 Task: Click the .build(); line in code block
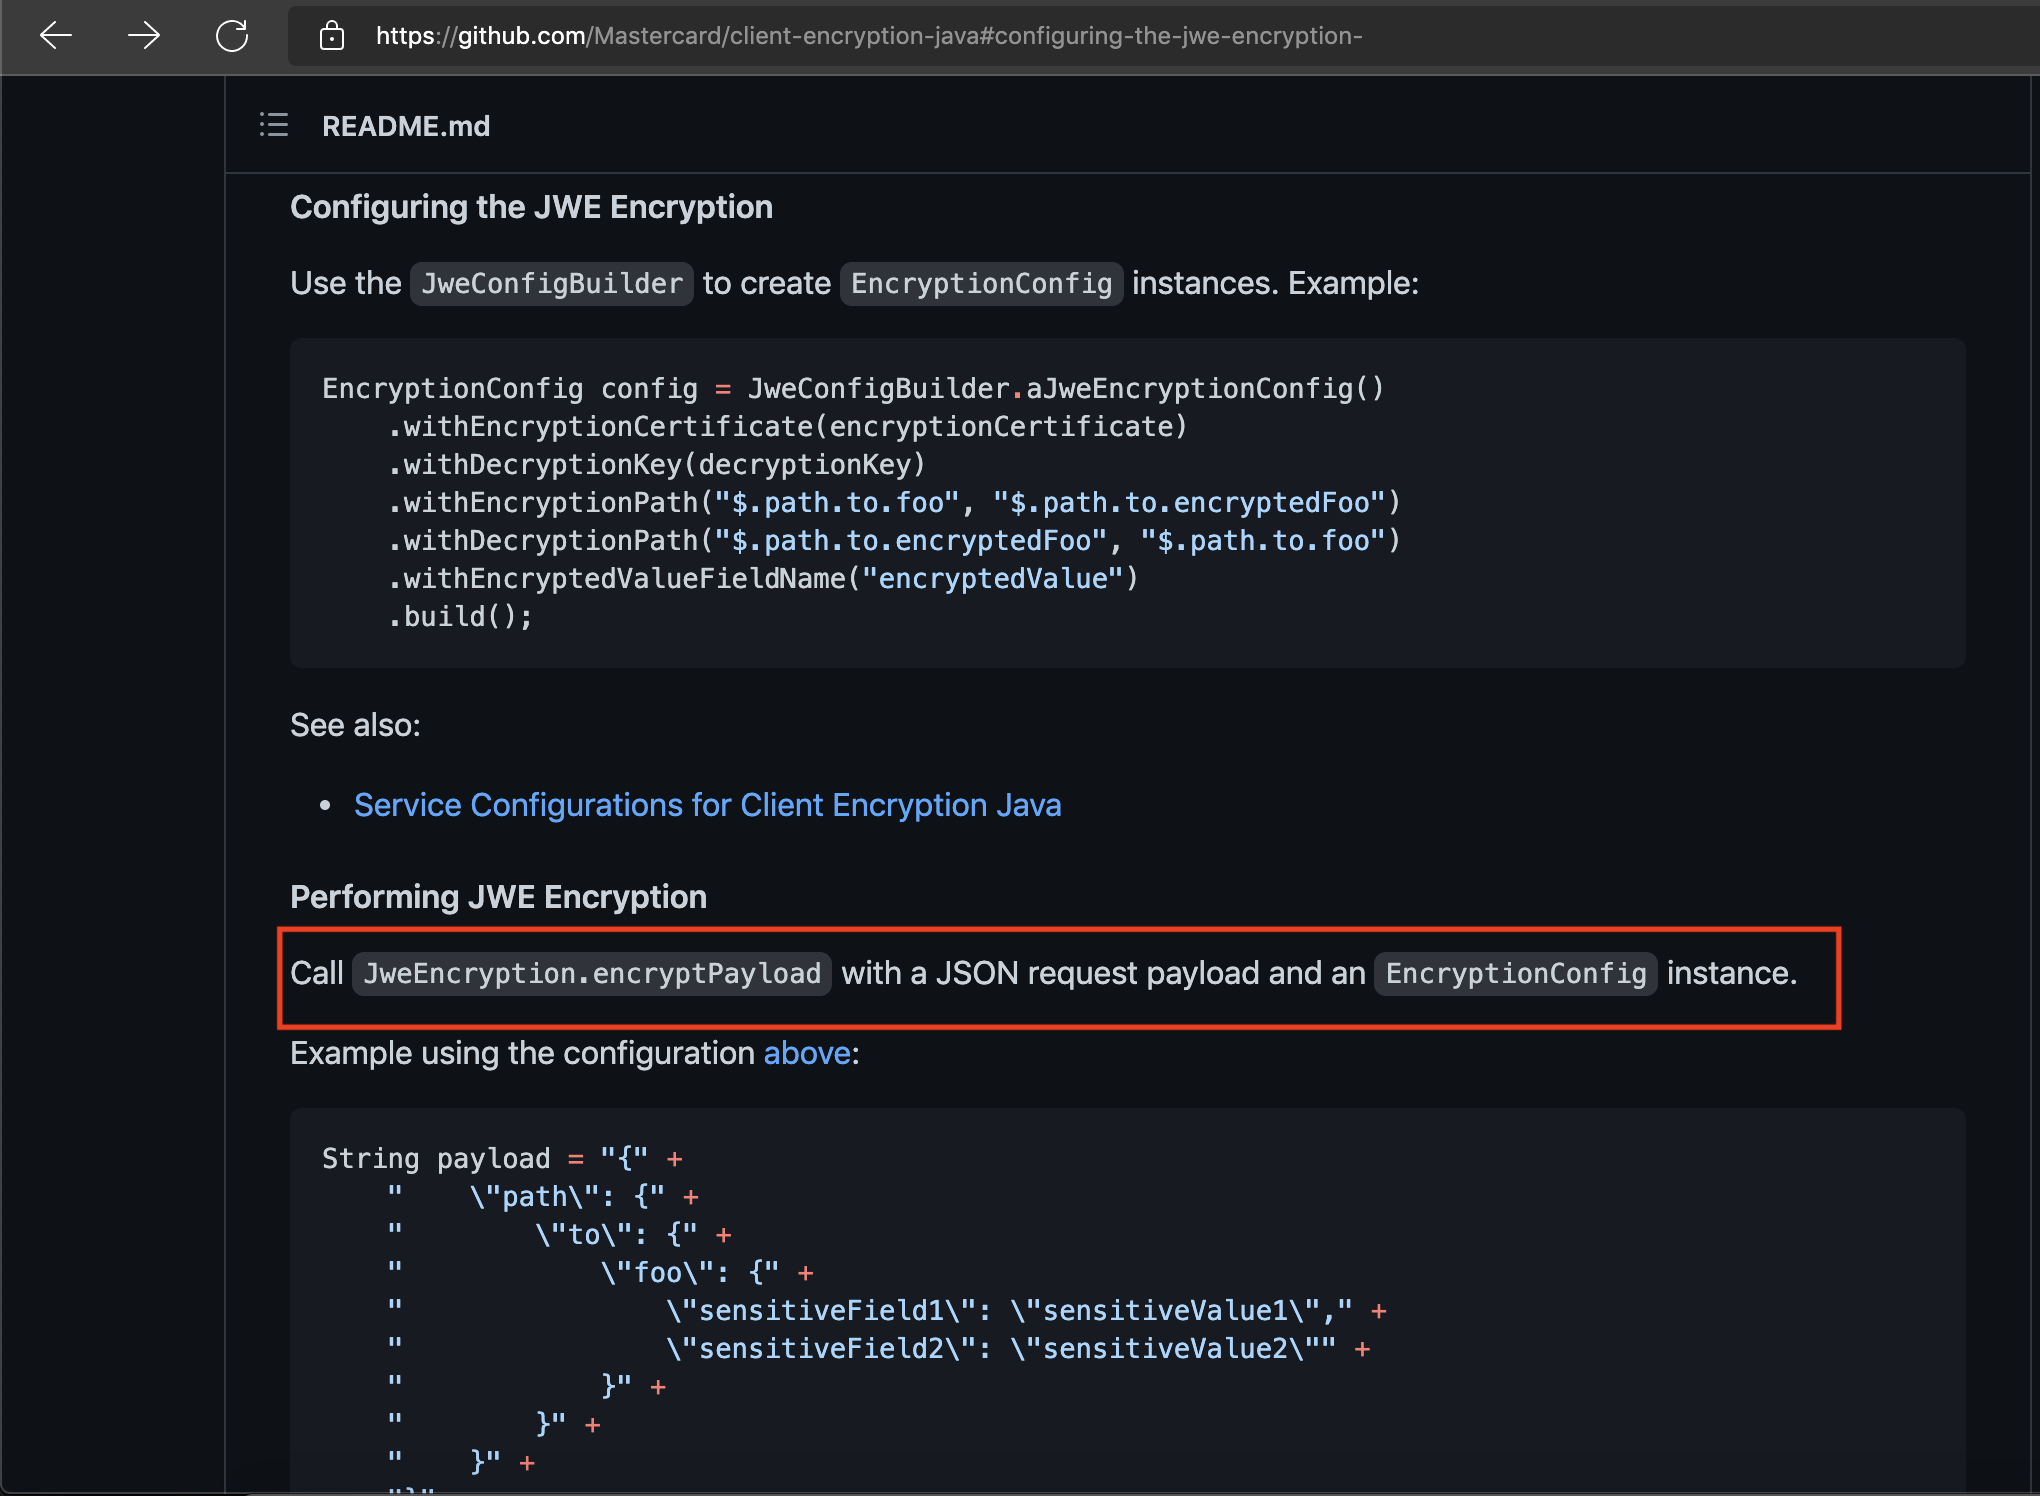tap(460, 617)
